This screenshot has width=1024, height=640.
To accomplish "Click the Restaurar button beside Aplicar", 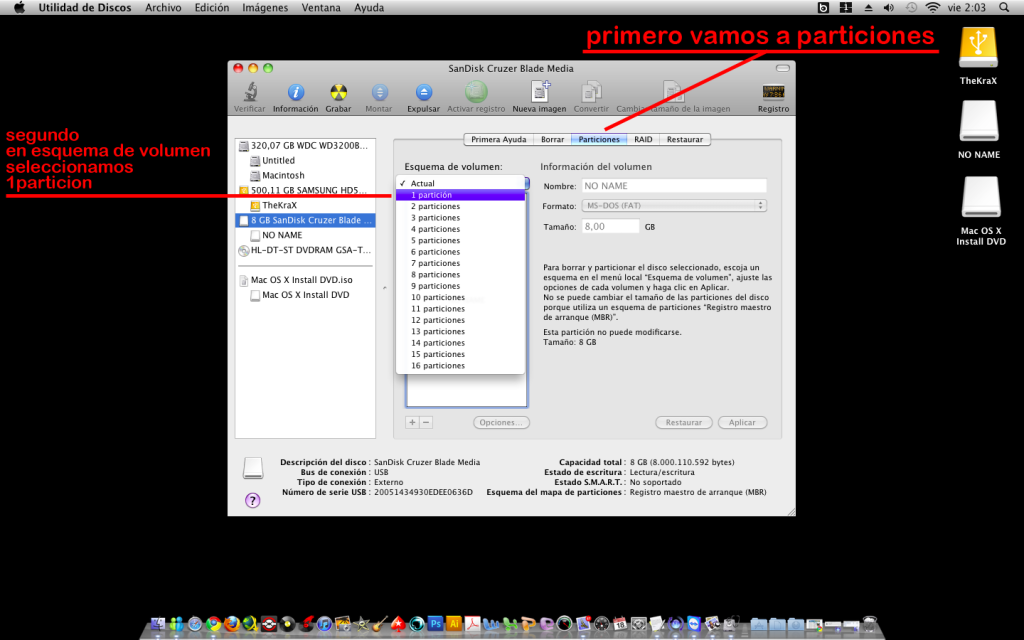I will 684,423.
